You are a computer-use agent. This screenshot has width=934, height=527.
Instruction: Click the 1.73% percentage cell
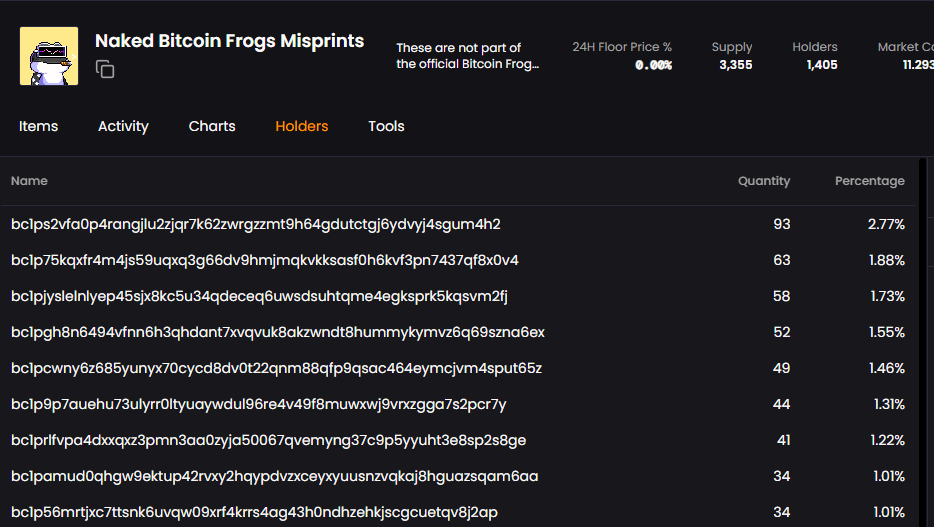coord(888,297)
